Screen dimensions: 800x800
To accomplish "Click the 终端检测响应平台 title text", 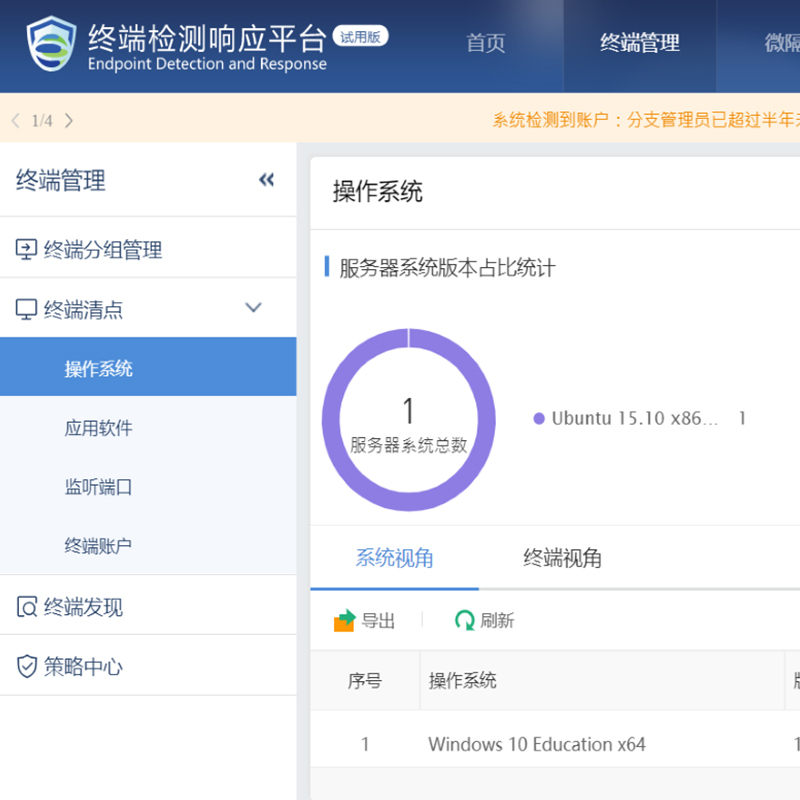I will click(x=207, y=38).
